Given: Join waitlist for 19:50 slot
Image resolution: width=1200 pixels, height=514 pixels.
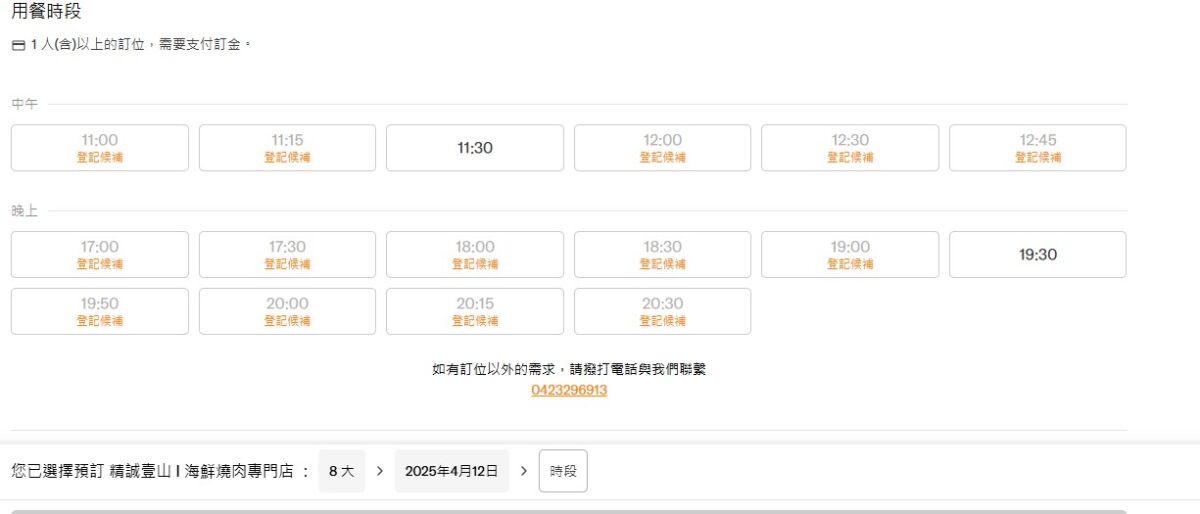Looking at the screenshot, I should [100, 312].
